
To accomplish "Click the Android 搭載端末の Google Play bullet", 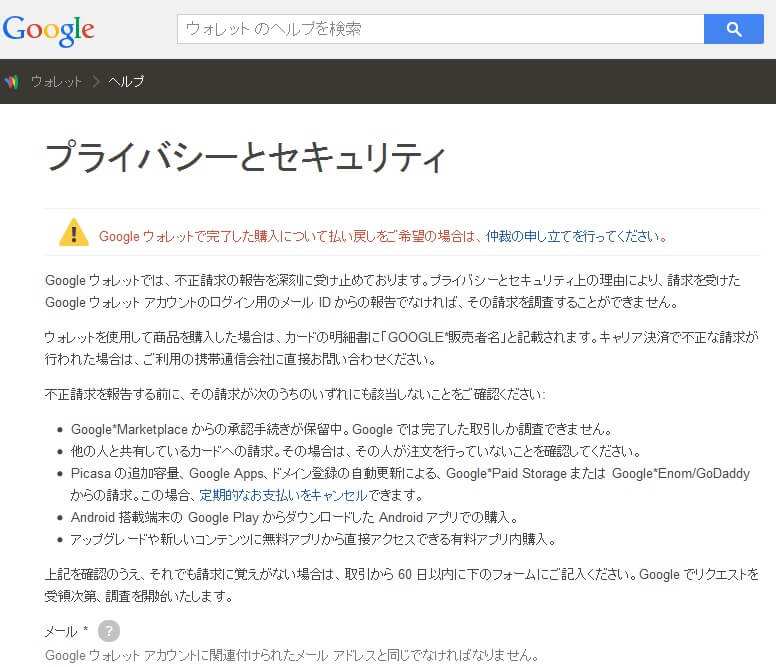I will coord(294,518).
